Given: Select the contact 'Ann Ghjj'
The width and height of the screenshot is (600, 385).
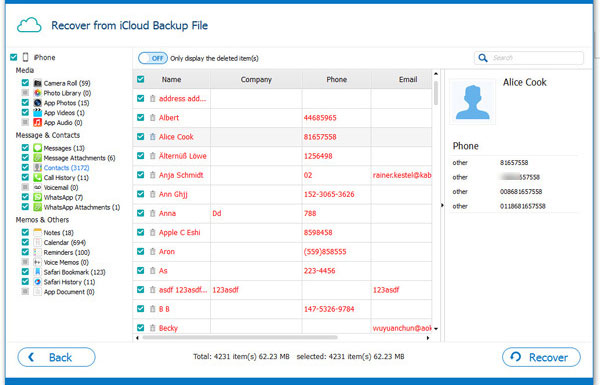Looking at the screenshot, I should (173, 194).
